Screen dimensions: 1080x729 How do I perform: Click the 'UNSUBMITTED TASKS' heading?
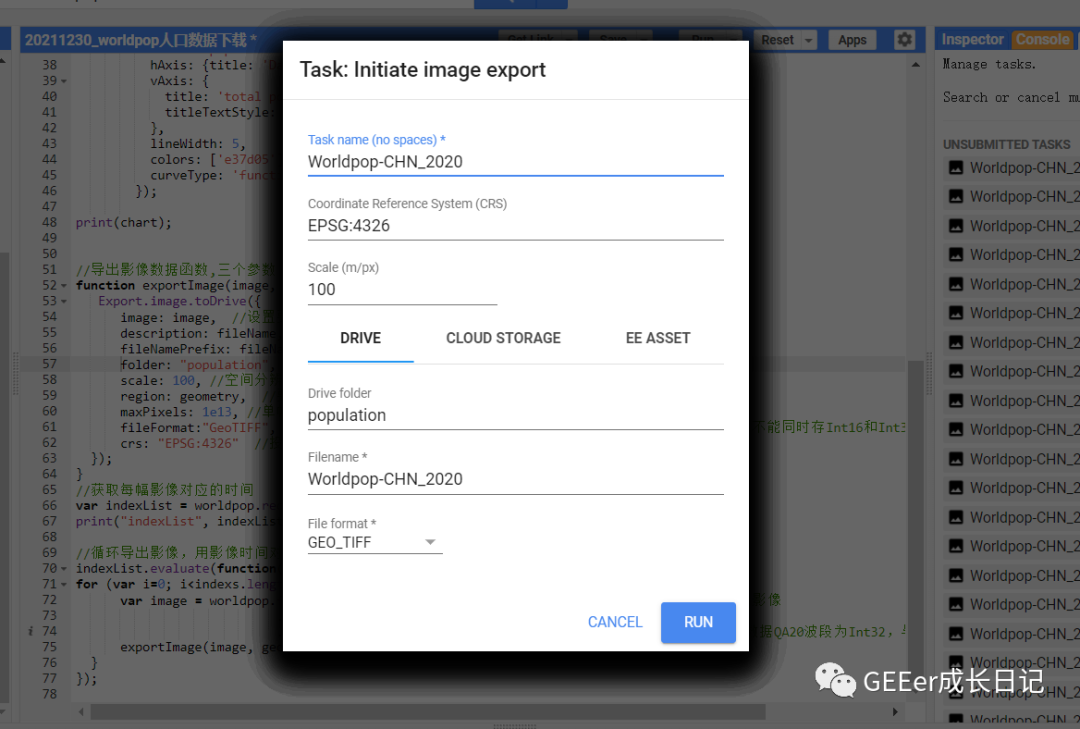tap(1006, 144)
